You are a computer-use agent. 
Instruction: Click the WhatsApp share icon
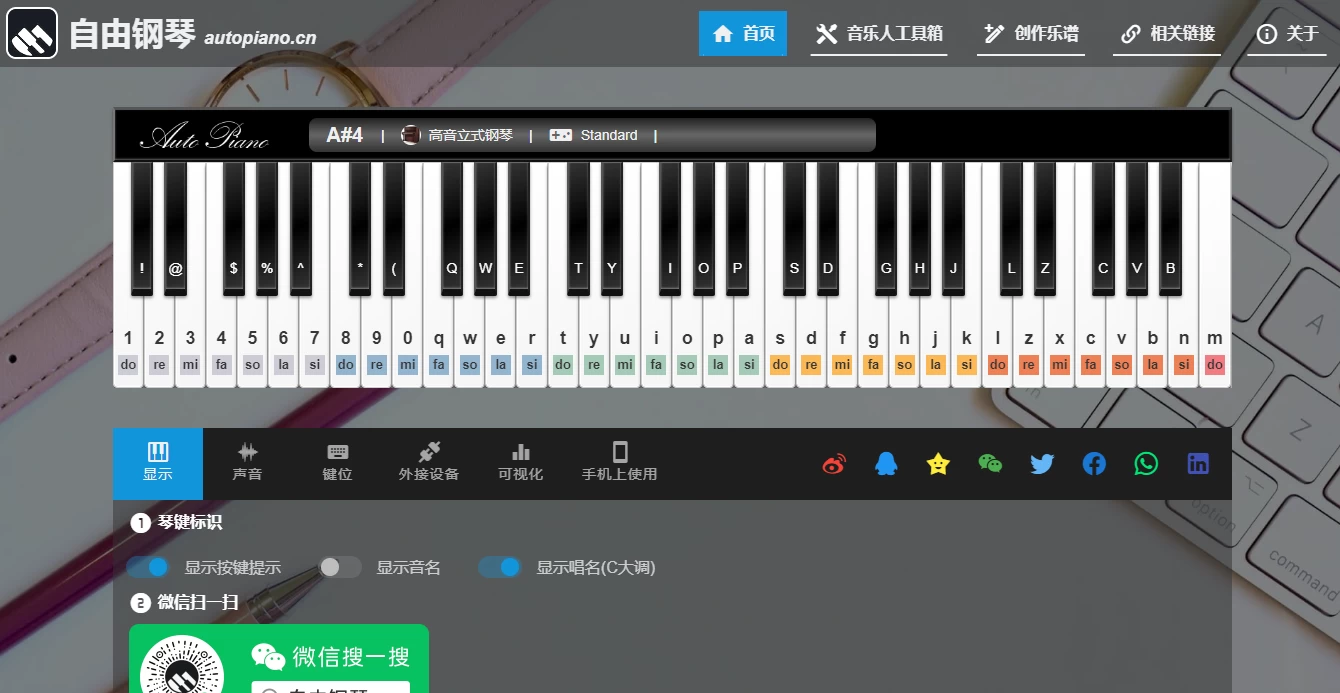coord(1146,464)
